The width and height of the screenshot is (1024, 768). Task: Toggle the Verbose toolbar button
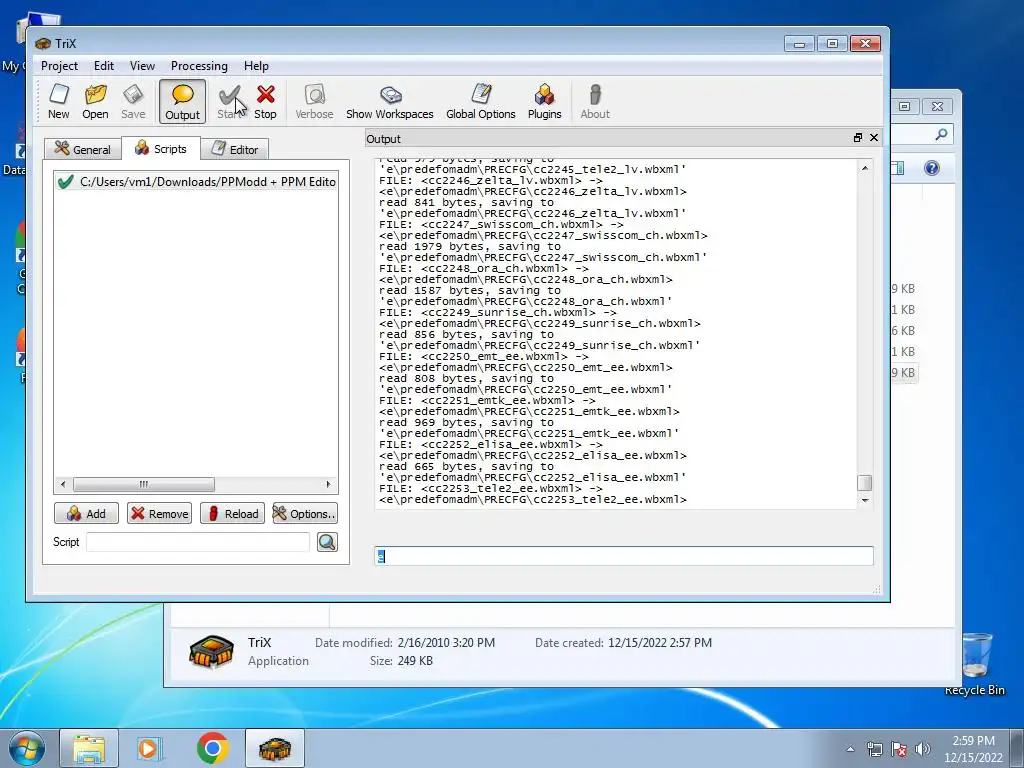point(314,101)
